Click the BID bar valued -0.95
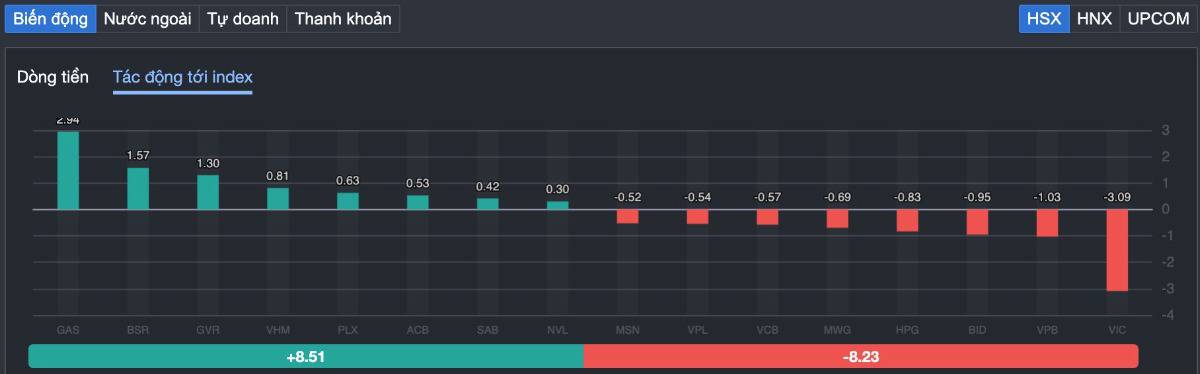 978,222
